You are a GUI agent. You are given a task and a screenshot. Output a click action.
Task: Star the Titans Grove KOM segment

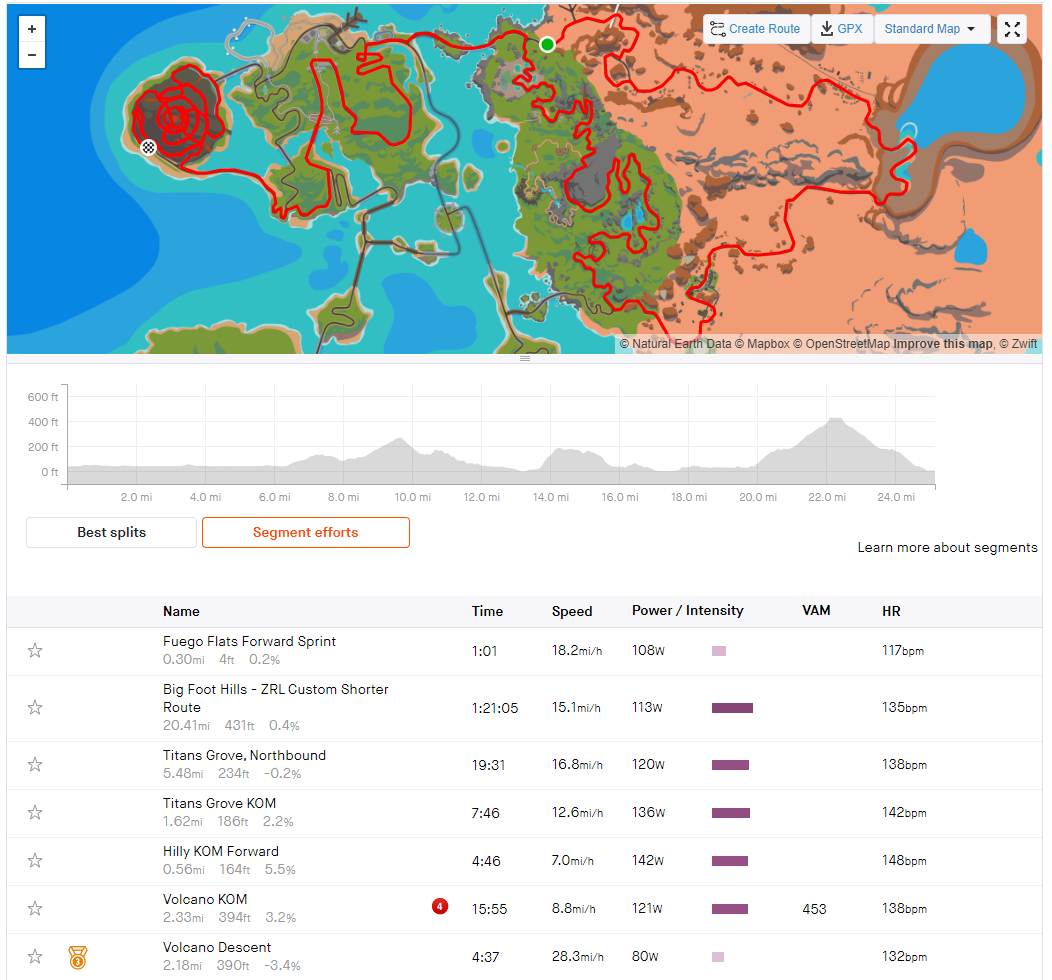point(35,812)
